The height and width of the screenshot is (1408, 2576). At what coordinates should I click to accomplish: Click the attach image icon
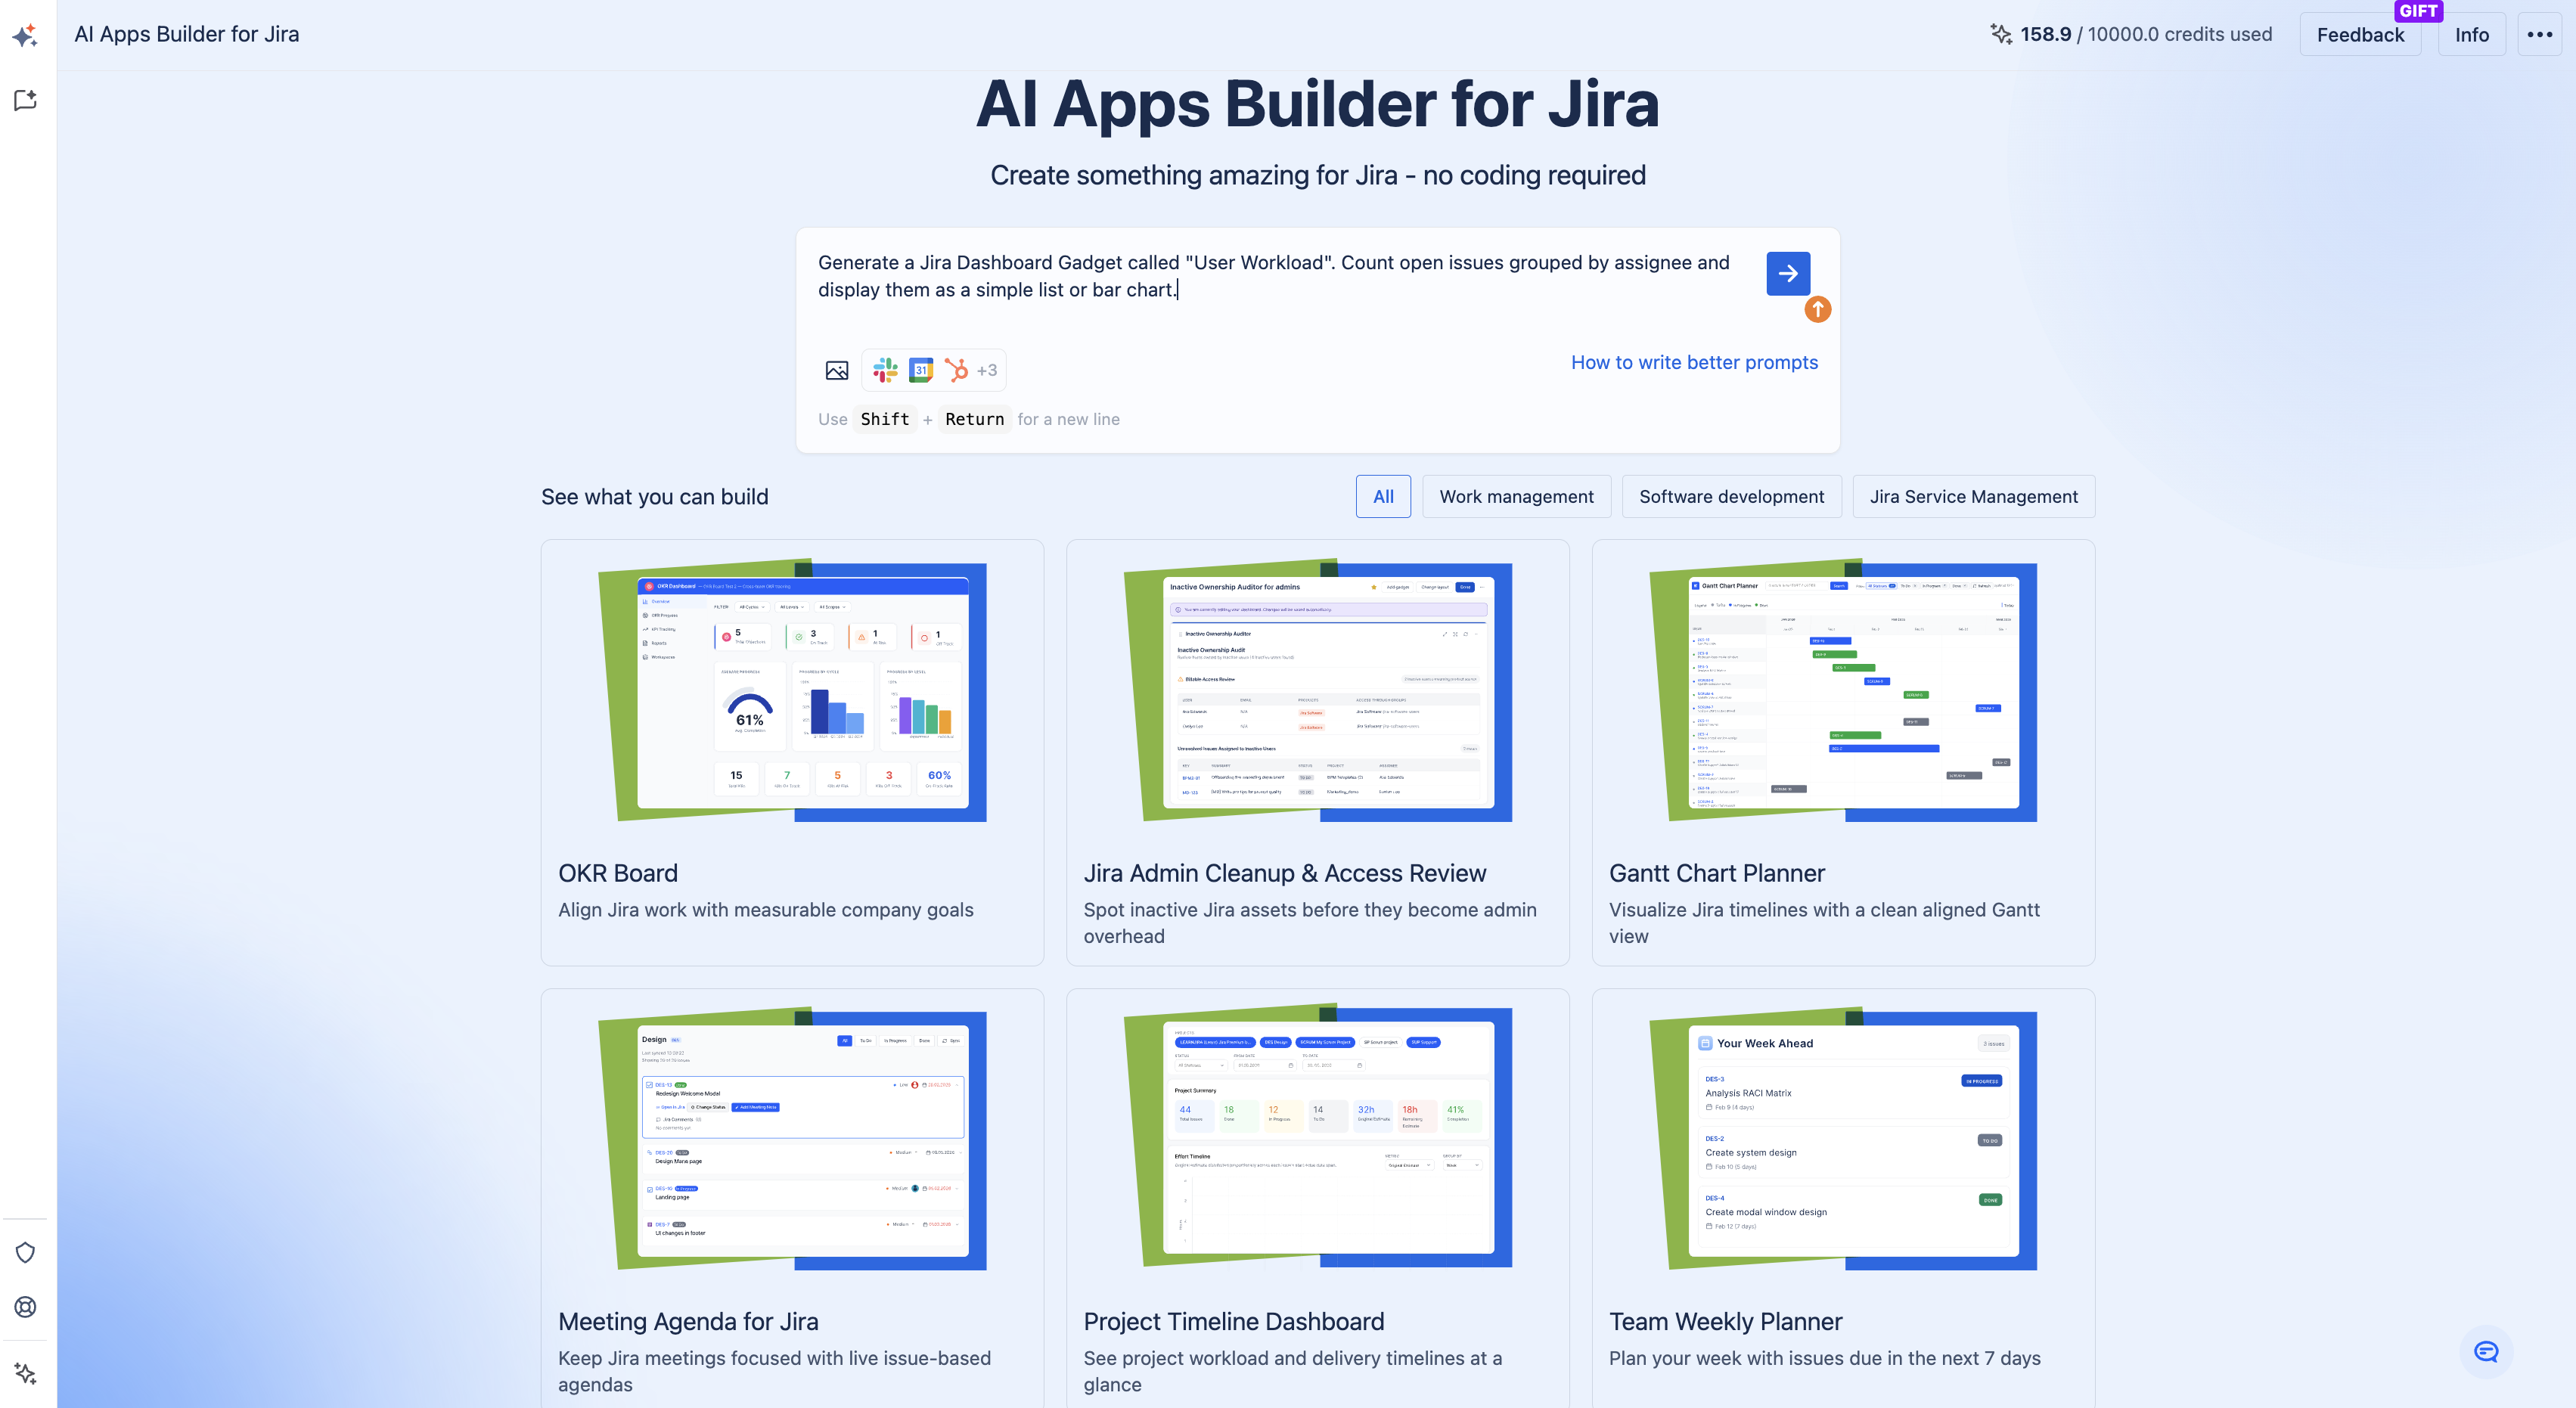pyautogui.click(x=837, y=371)
